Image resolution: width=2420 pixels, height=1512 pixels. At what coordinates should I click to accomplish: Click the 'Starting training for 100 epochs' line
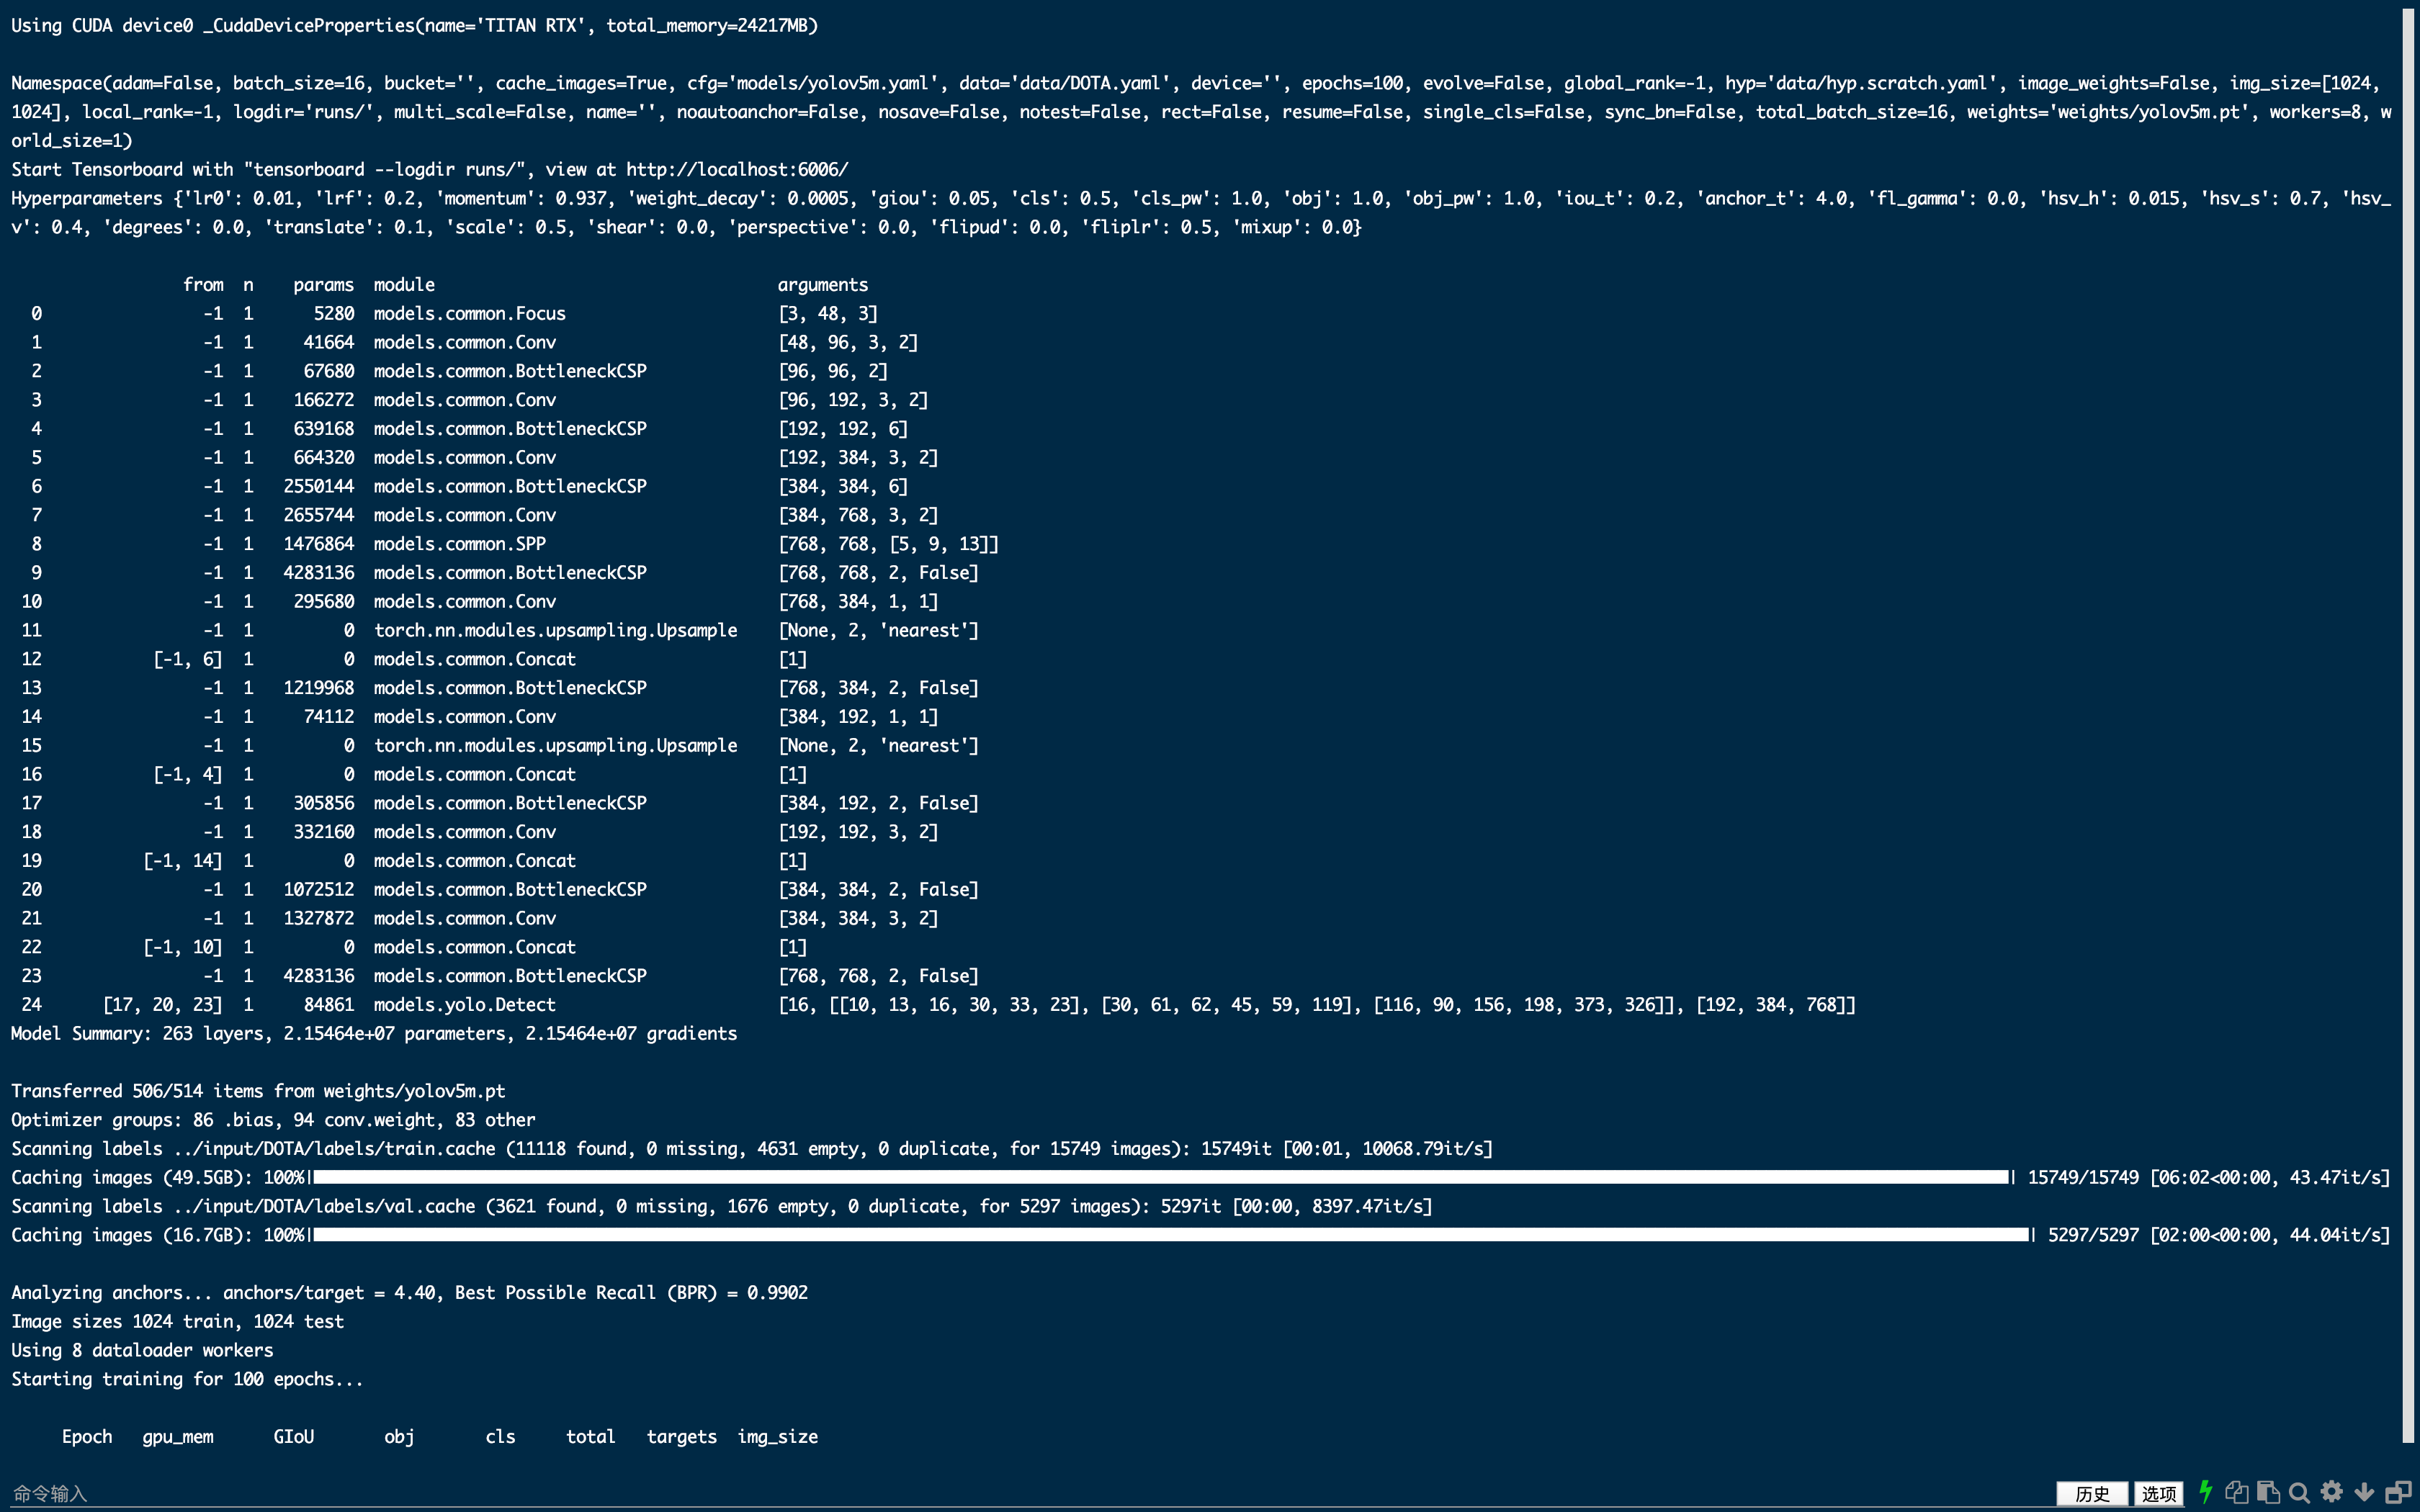[x=187, y=1379]
